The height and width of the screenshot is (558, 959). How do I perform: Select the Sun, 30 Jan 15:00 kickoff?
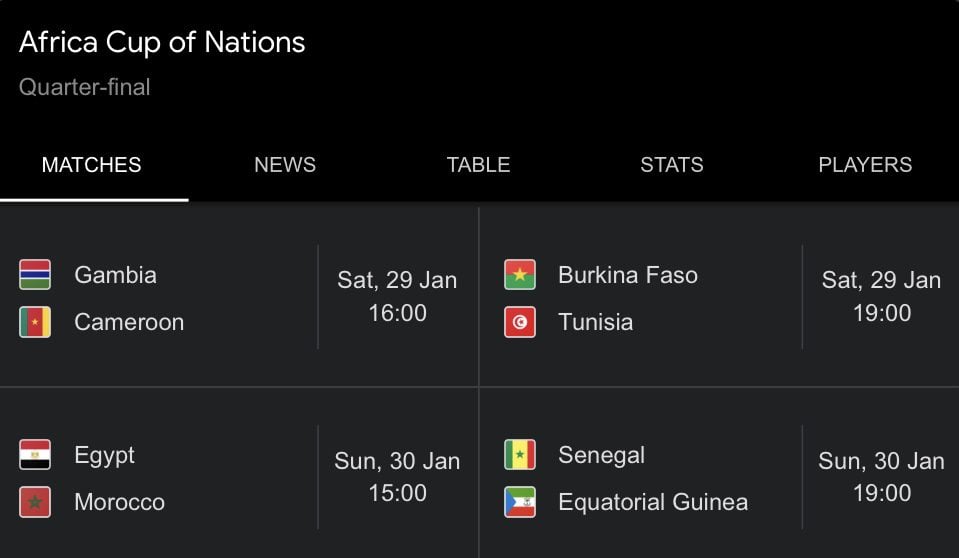click(x=398, y=477)
